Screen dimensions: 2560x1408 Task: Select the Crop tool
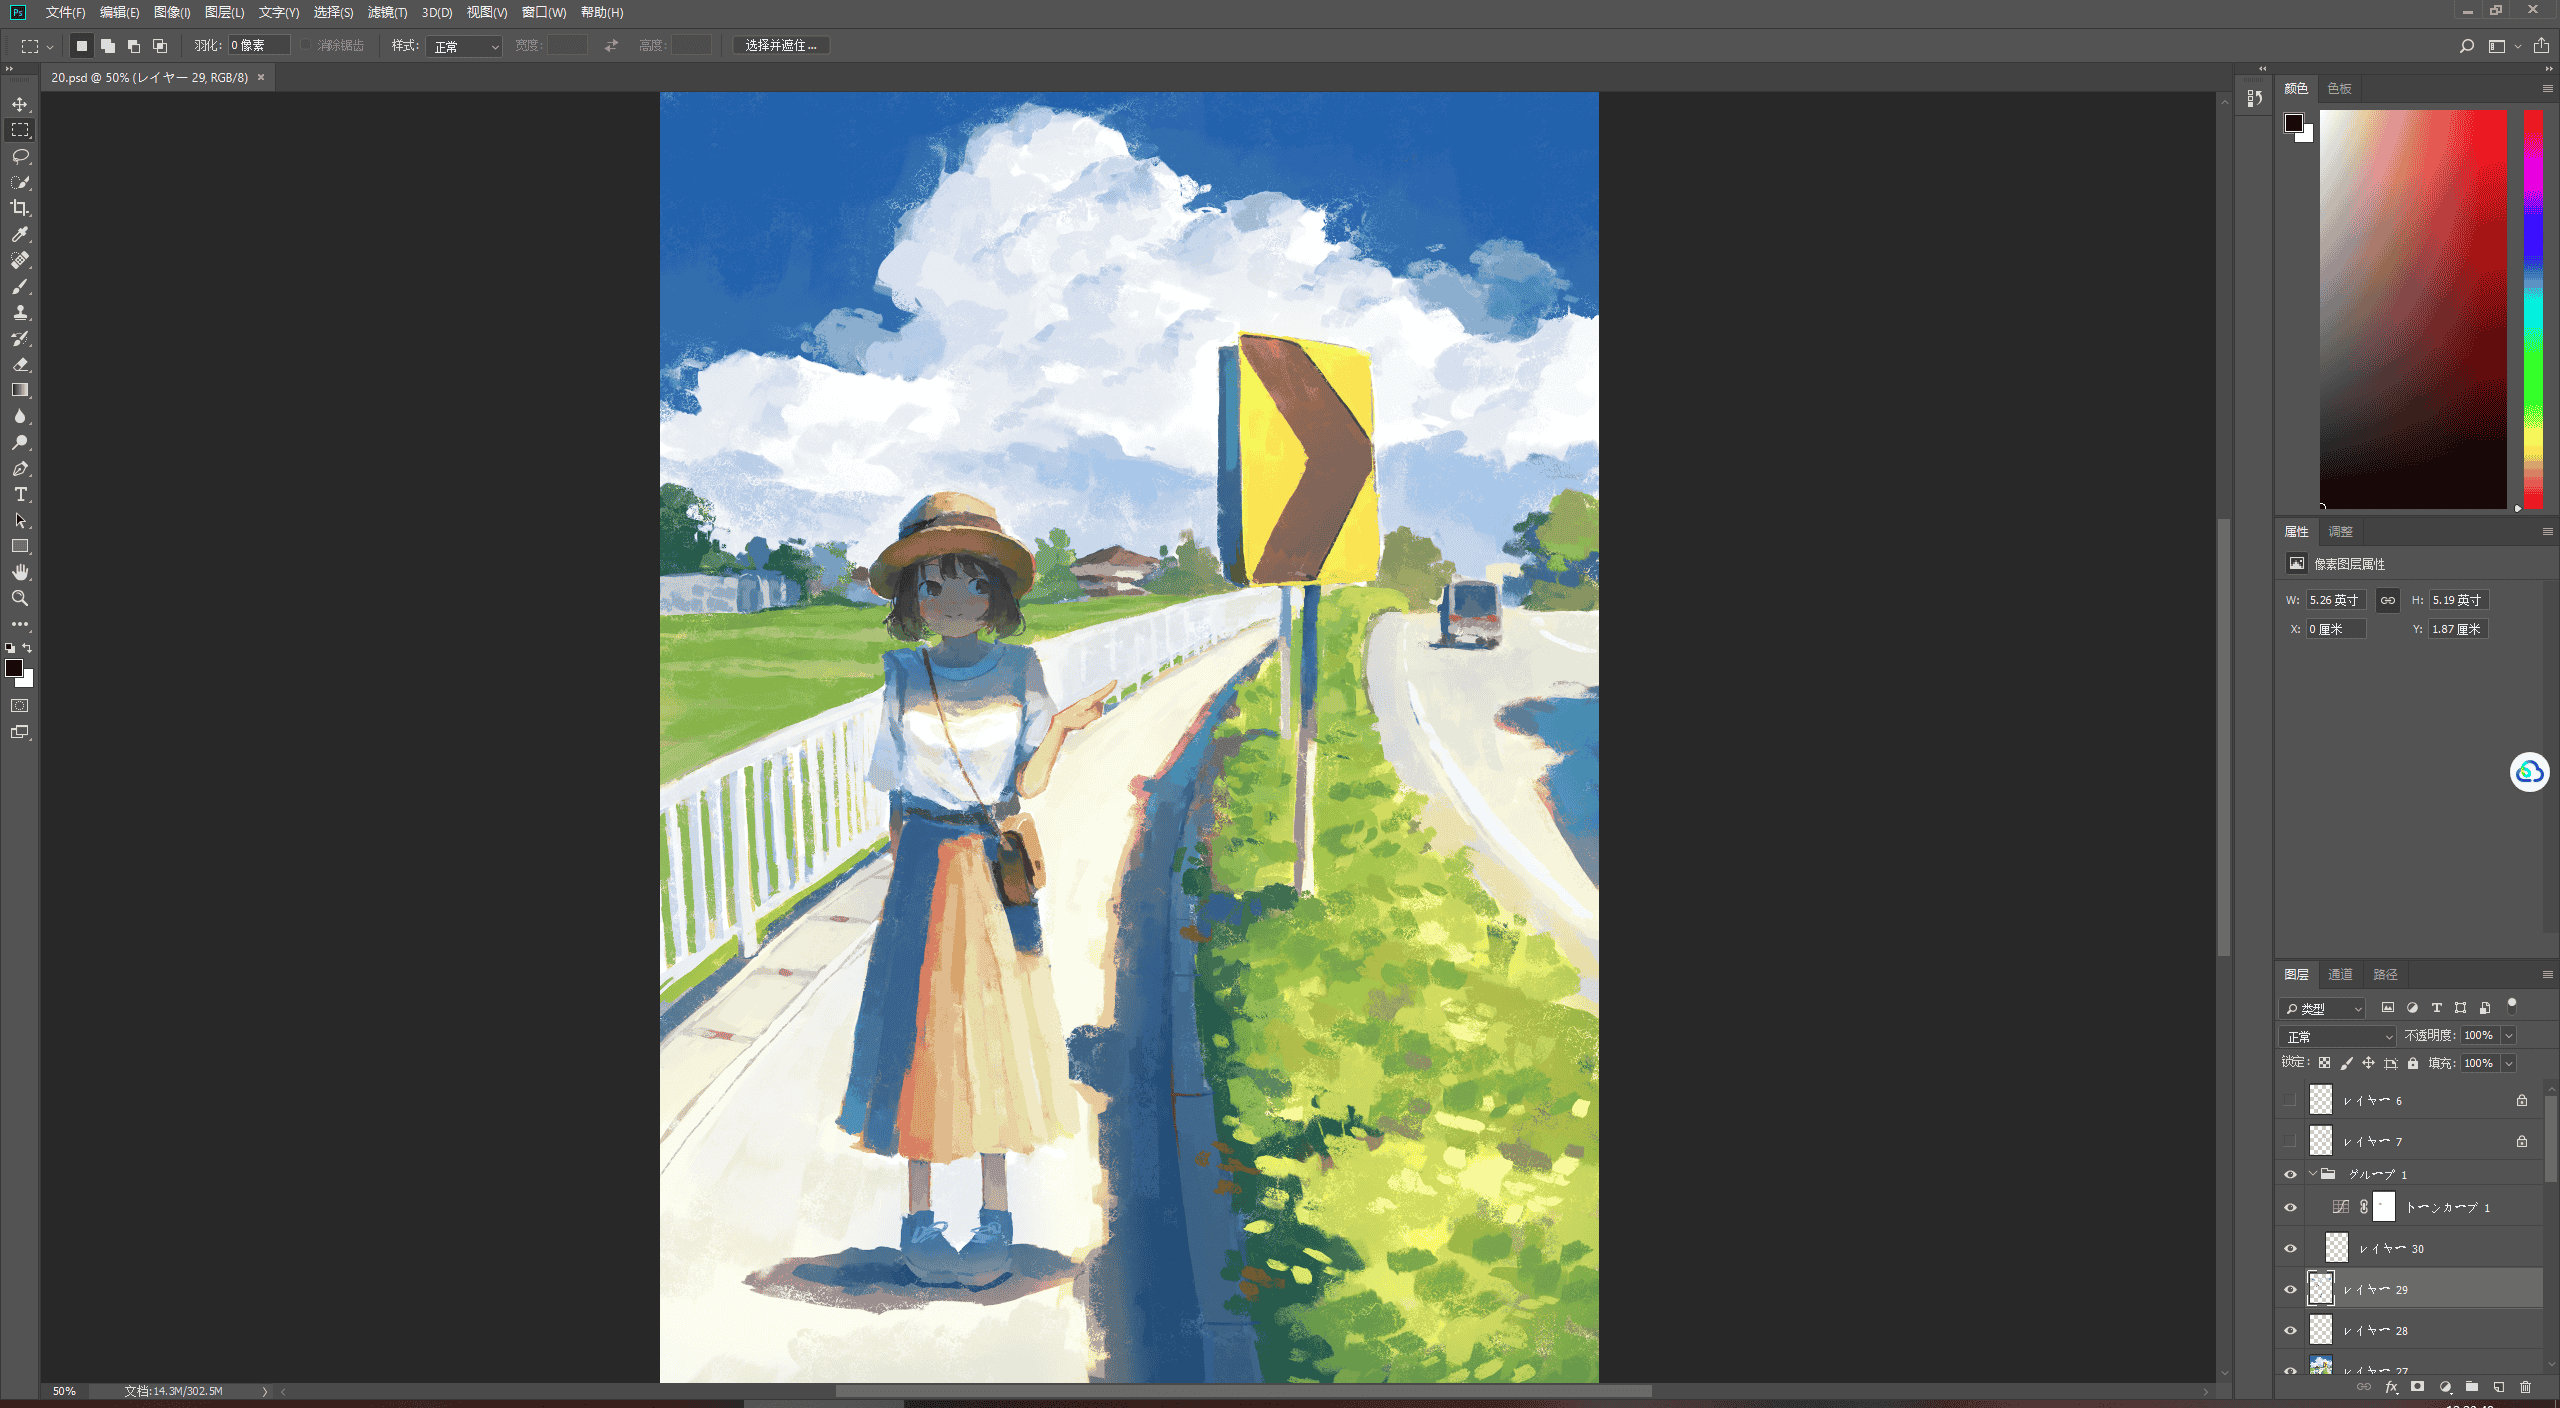20,208
